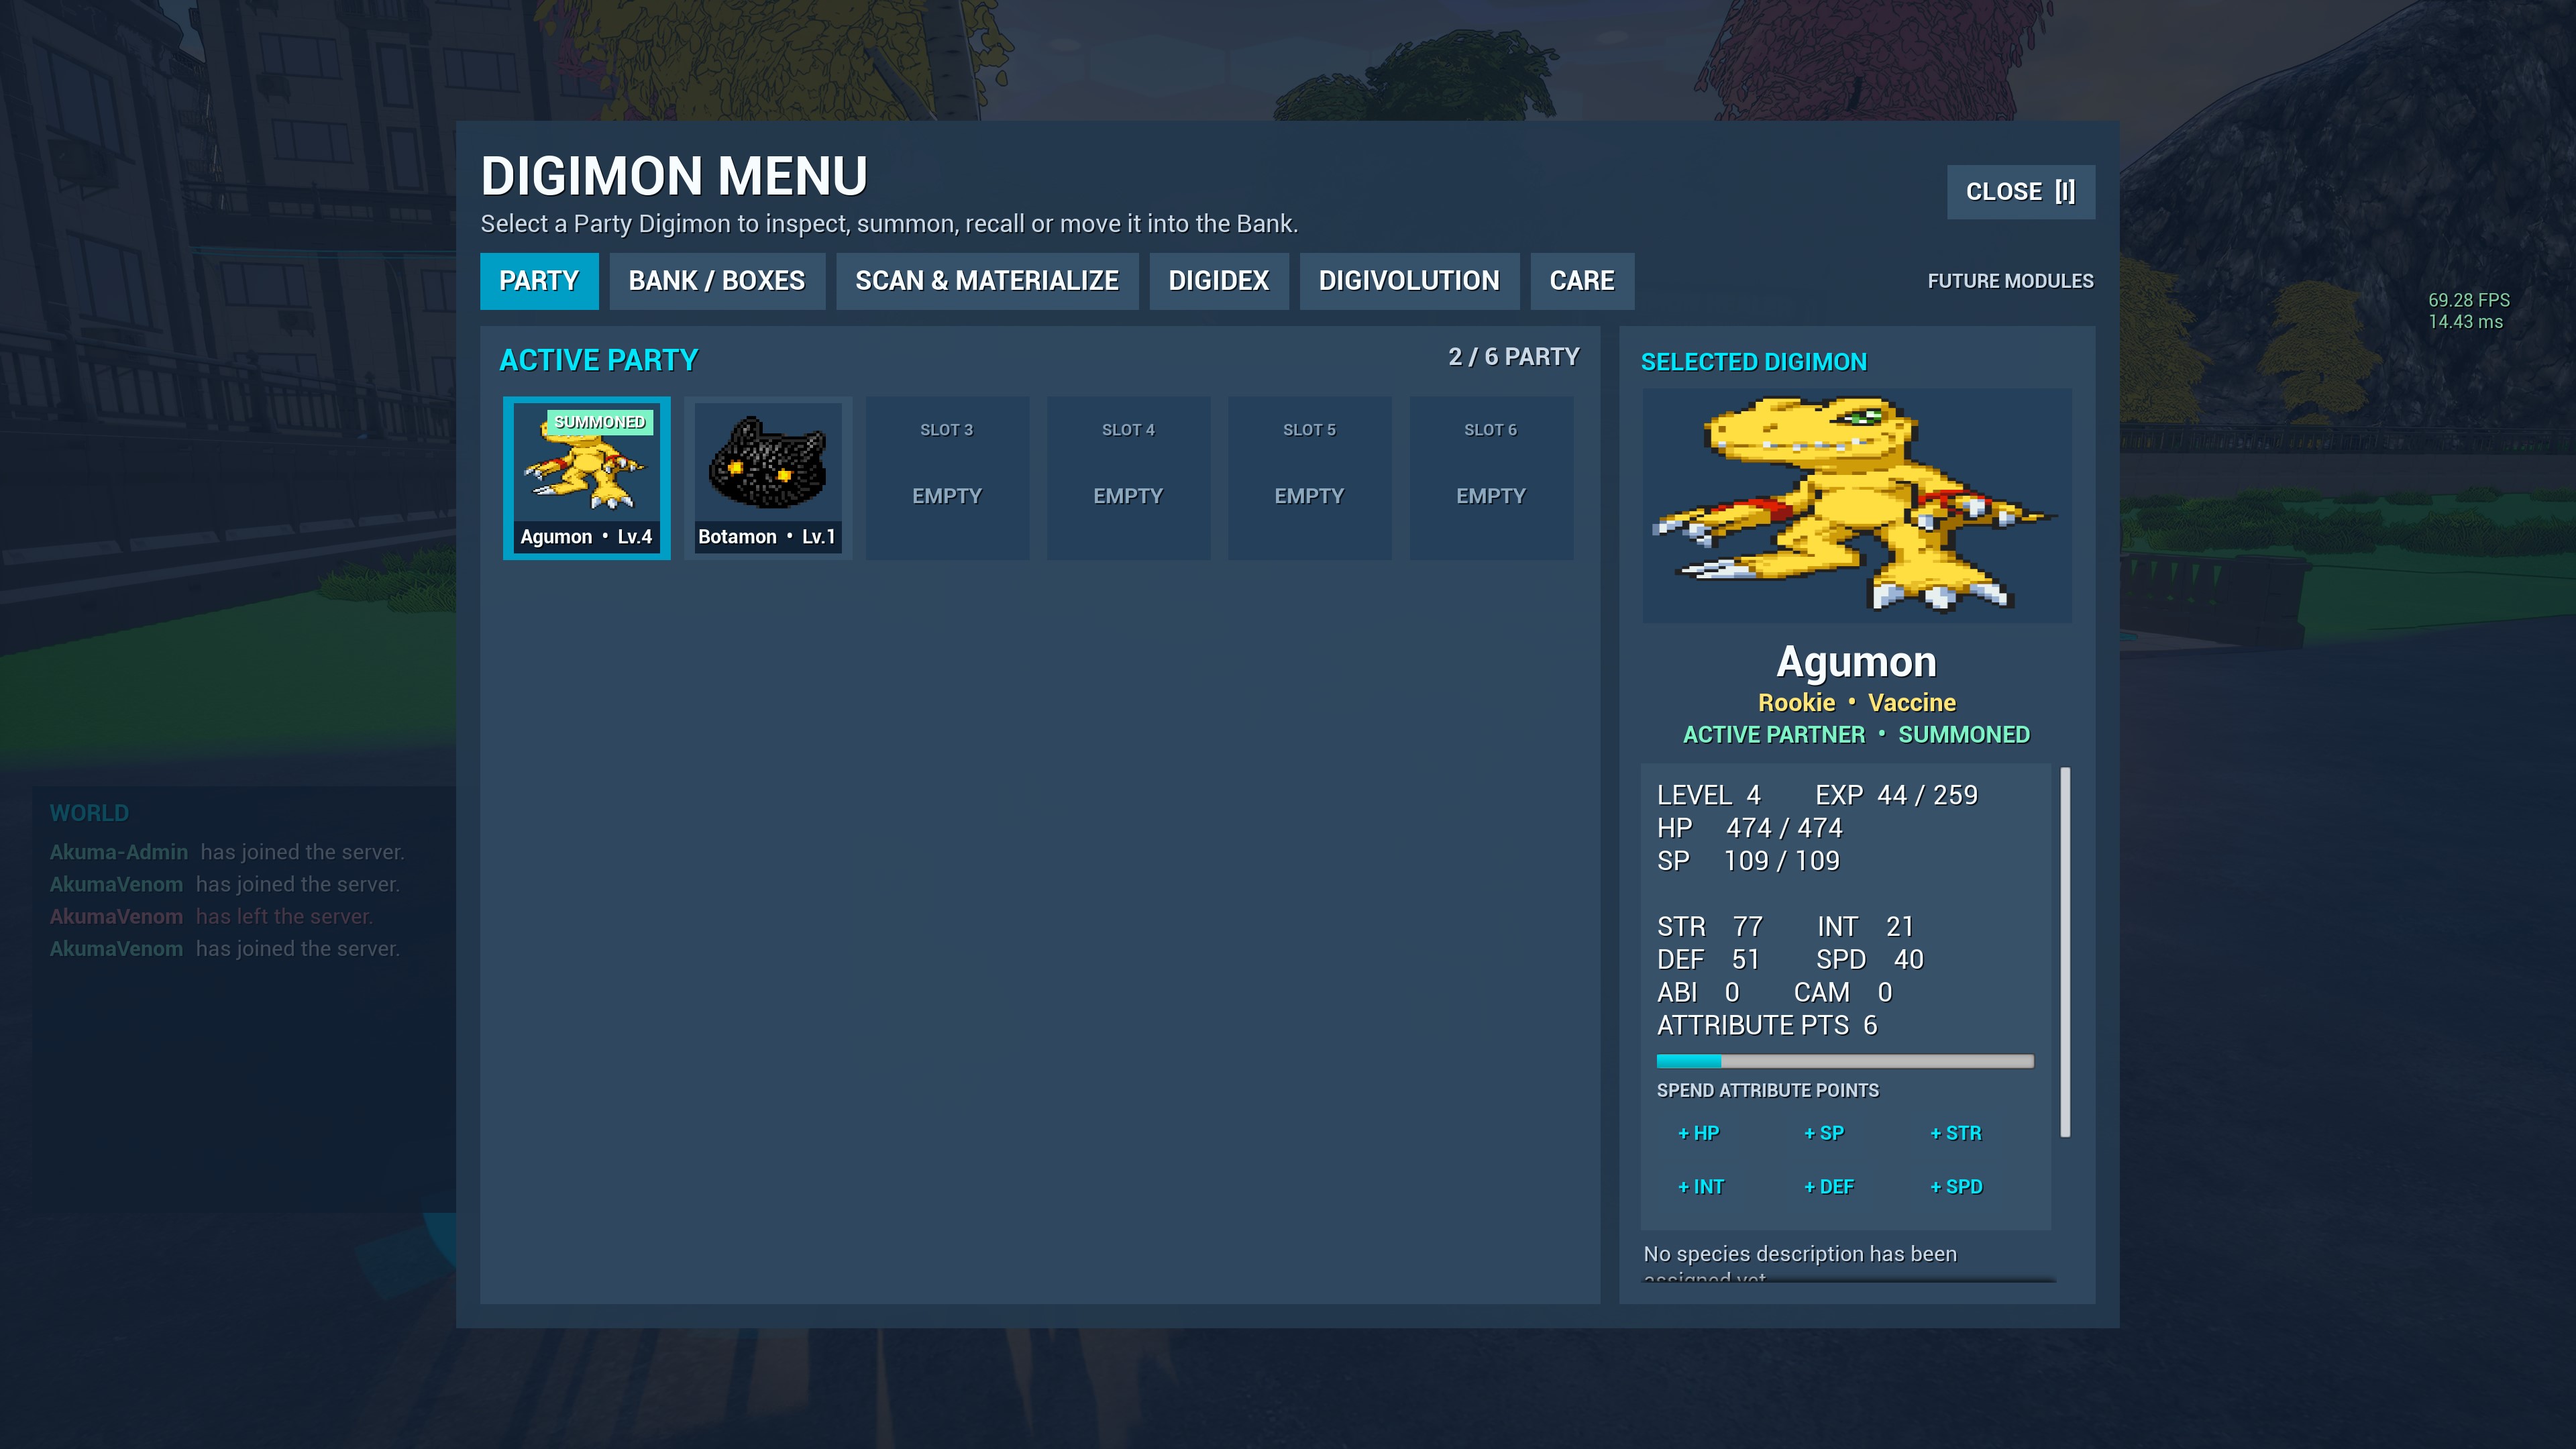This screenshot has width=2576, height=1449.
Task: Click the 'HP 474 / 474' stat line
Action: [1749, 828]
